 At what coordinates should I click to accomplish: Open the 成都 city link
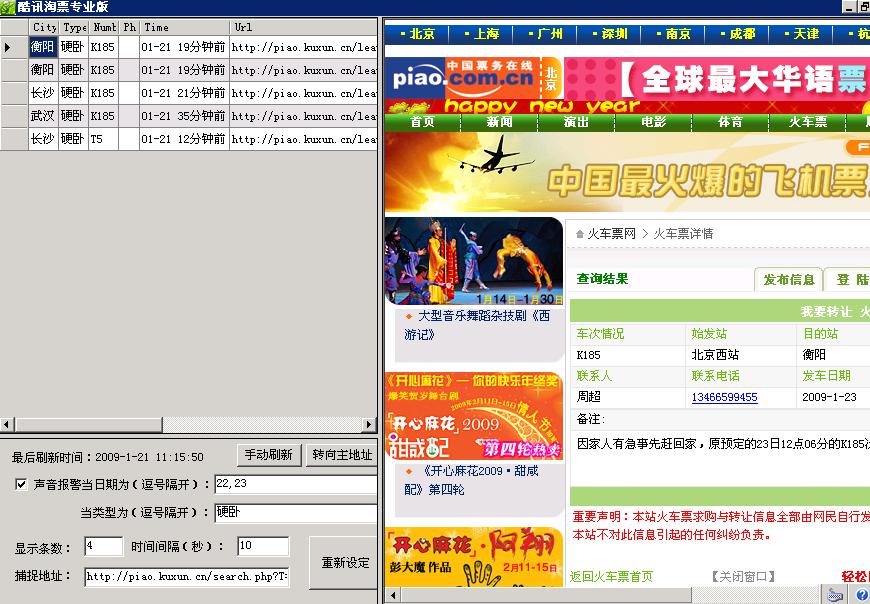pos(742,34)
